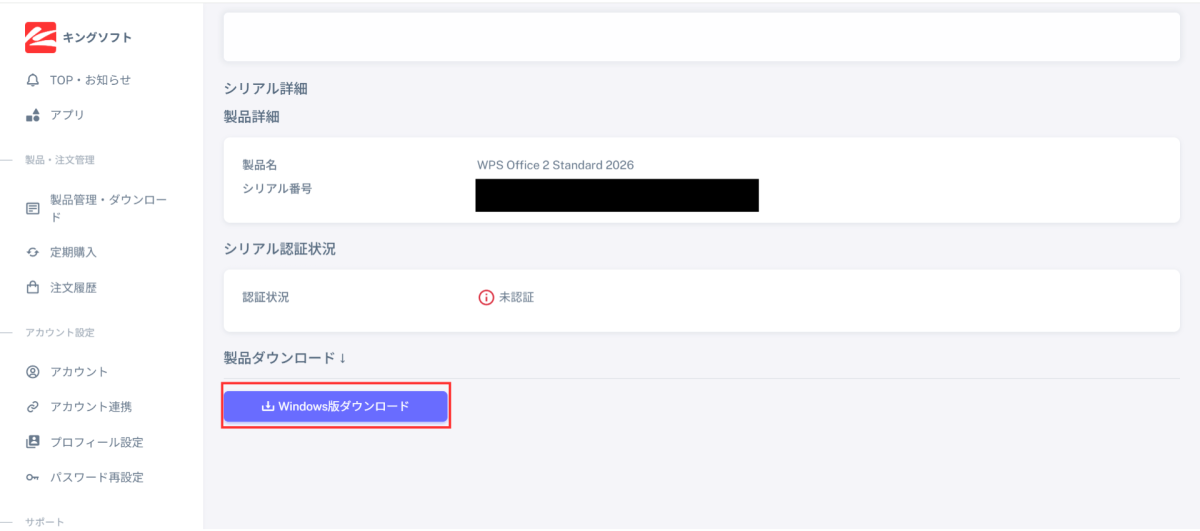This screenshot has width=1200, height=531.
Task: Open プロフィール設定 in the sidebar
Action: tap(96, 442)
